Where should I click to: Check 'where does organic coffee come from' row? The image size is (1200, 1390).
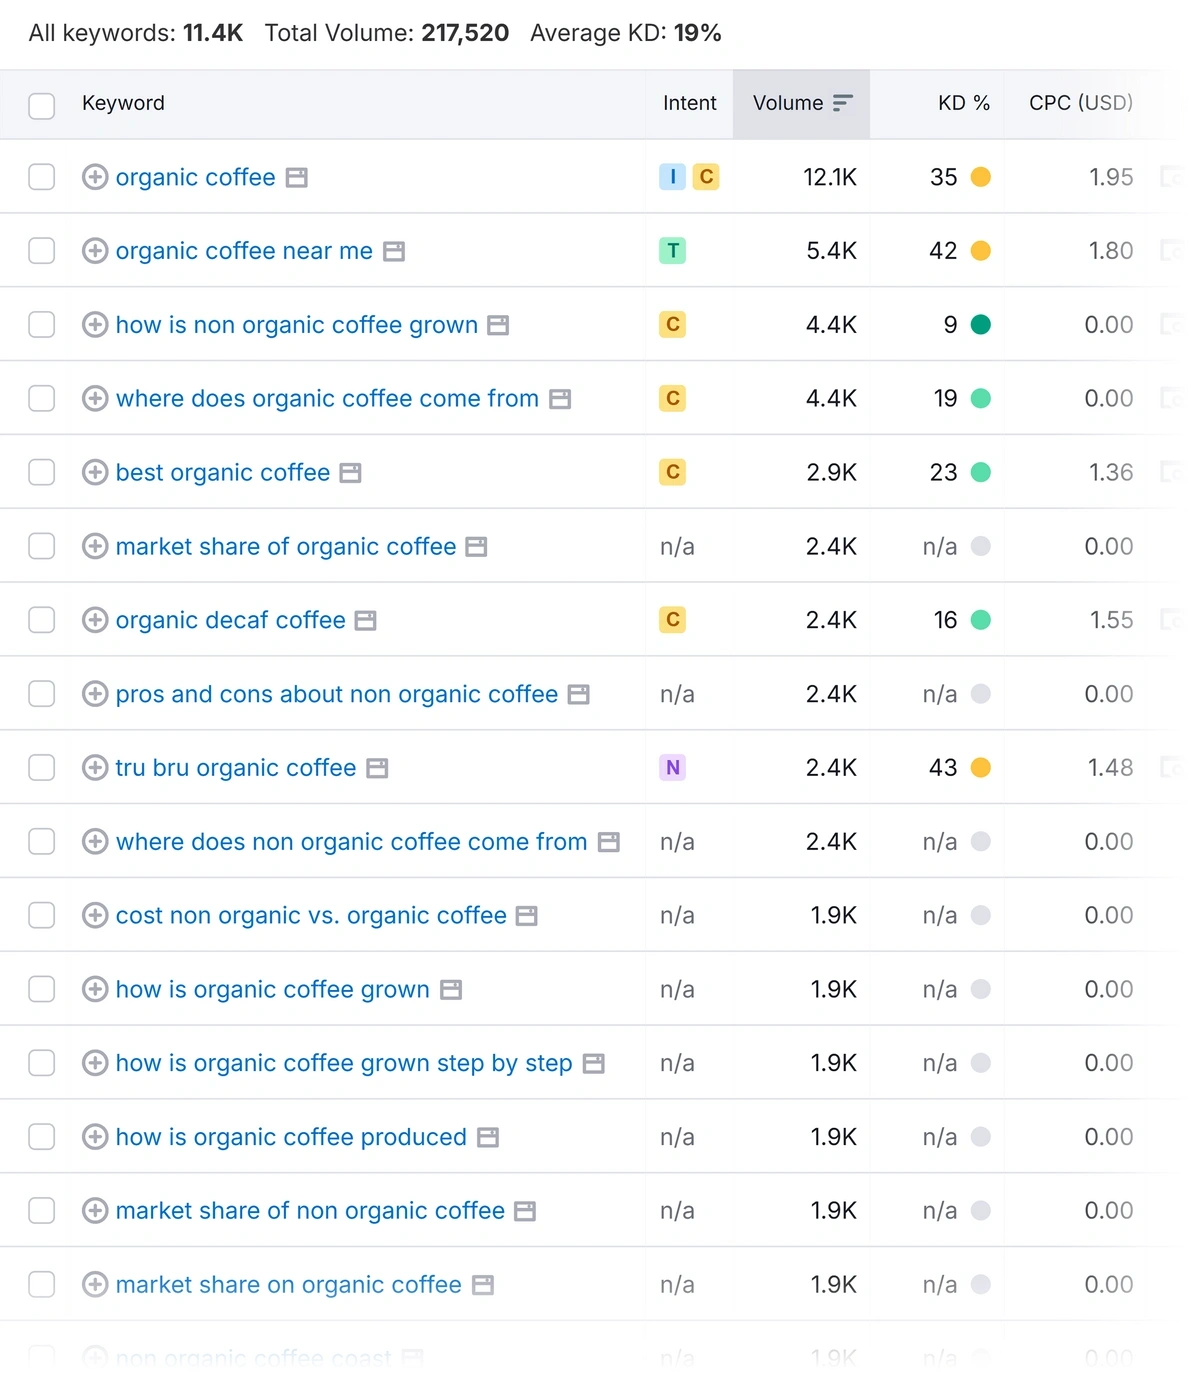42,398
